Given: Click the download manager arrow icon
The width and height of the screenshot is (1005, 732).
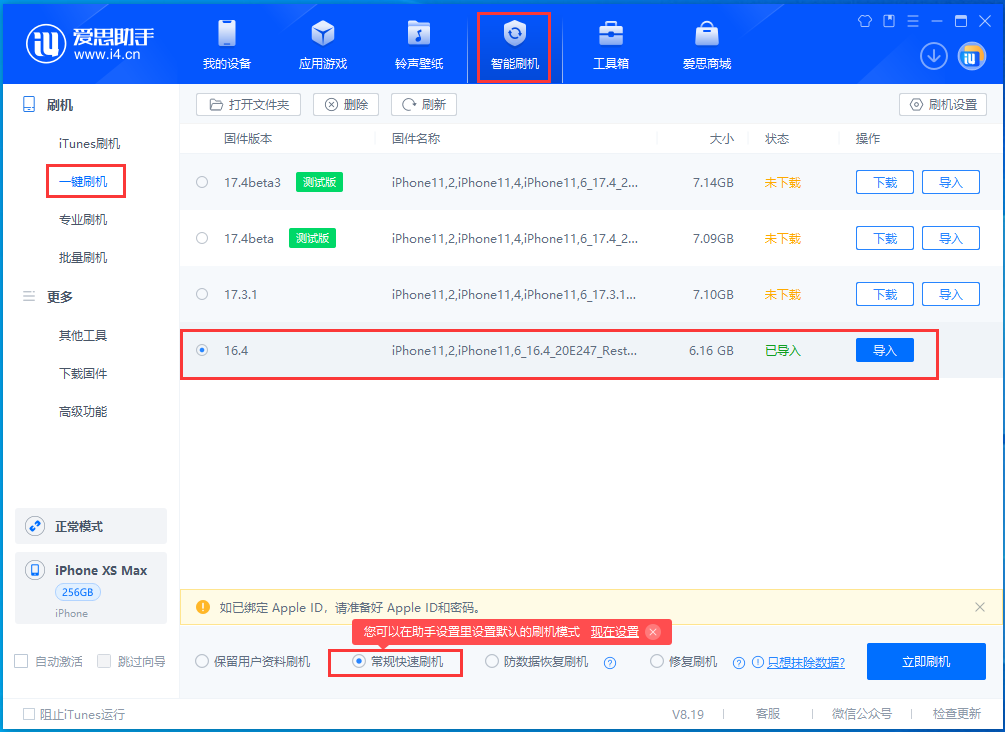Looking at the screenshot, I should click(934, 56).
